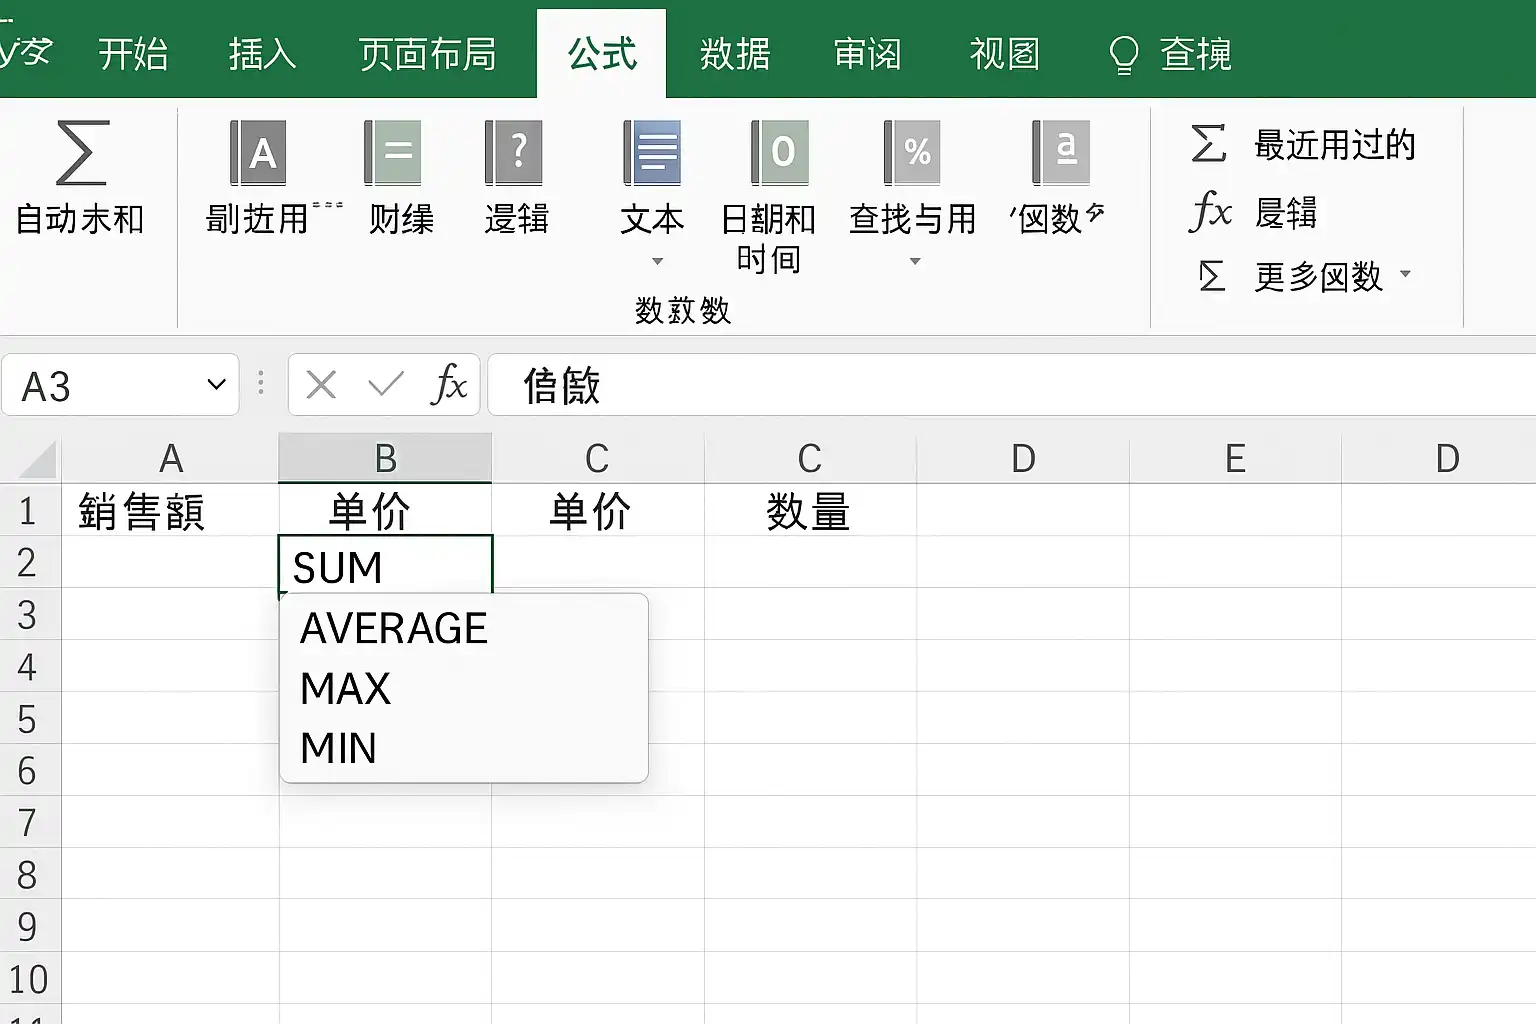Choose MAX from the autocomplete list

click(346, 689)
